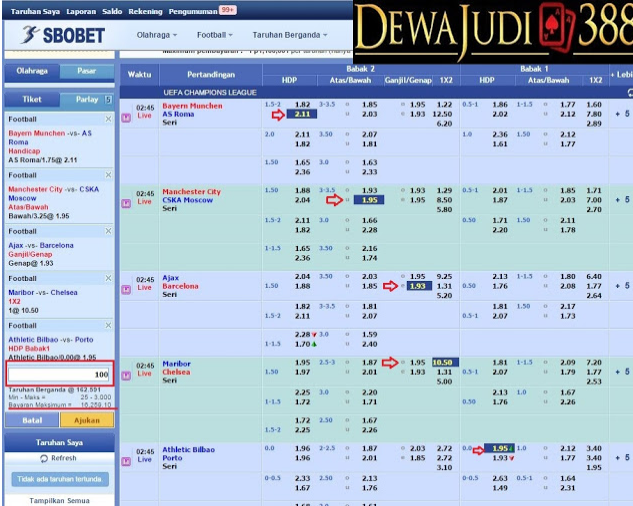Click Chelsea 1X2 odds 1.31 in Maribor row
The image size is (633, 506).
tap(444, 372)
